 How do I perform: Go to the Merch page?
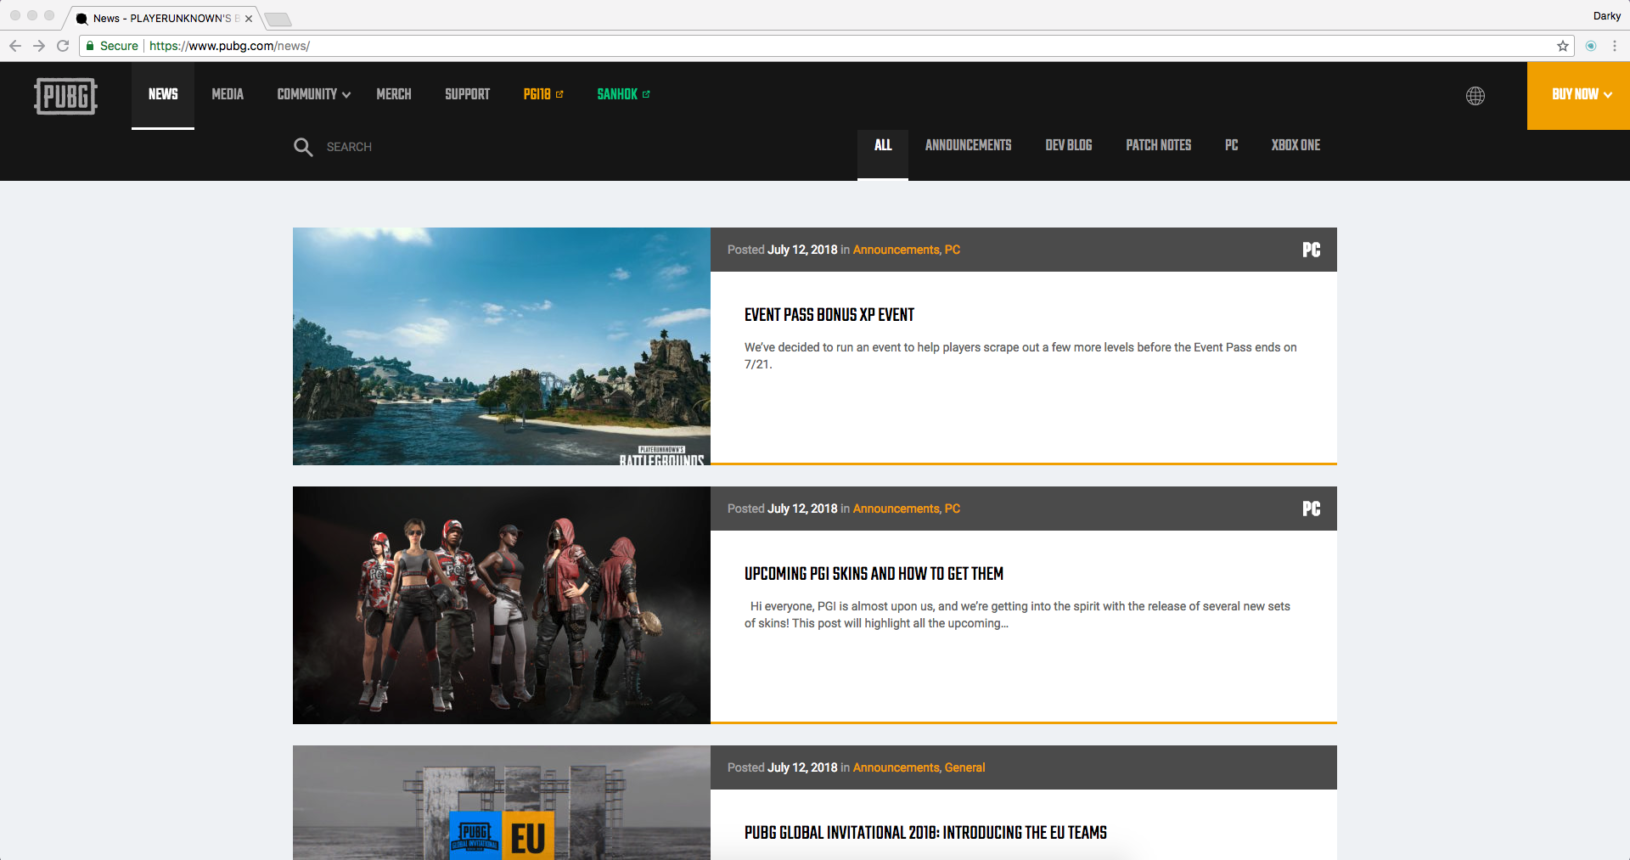click(x=394, y=94)
